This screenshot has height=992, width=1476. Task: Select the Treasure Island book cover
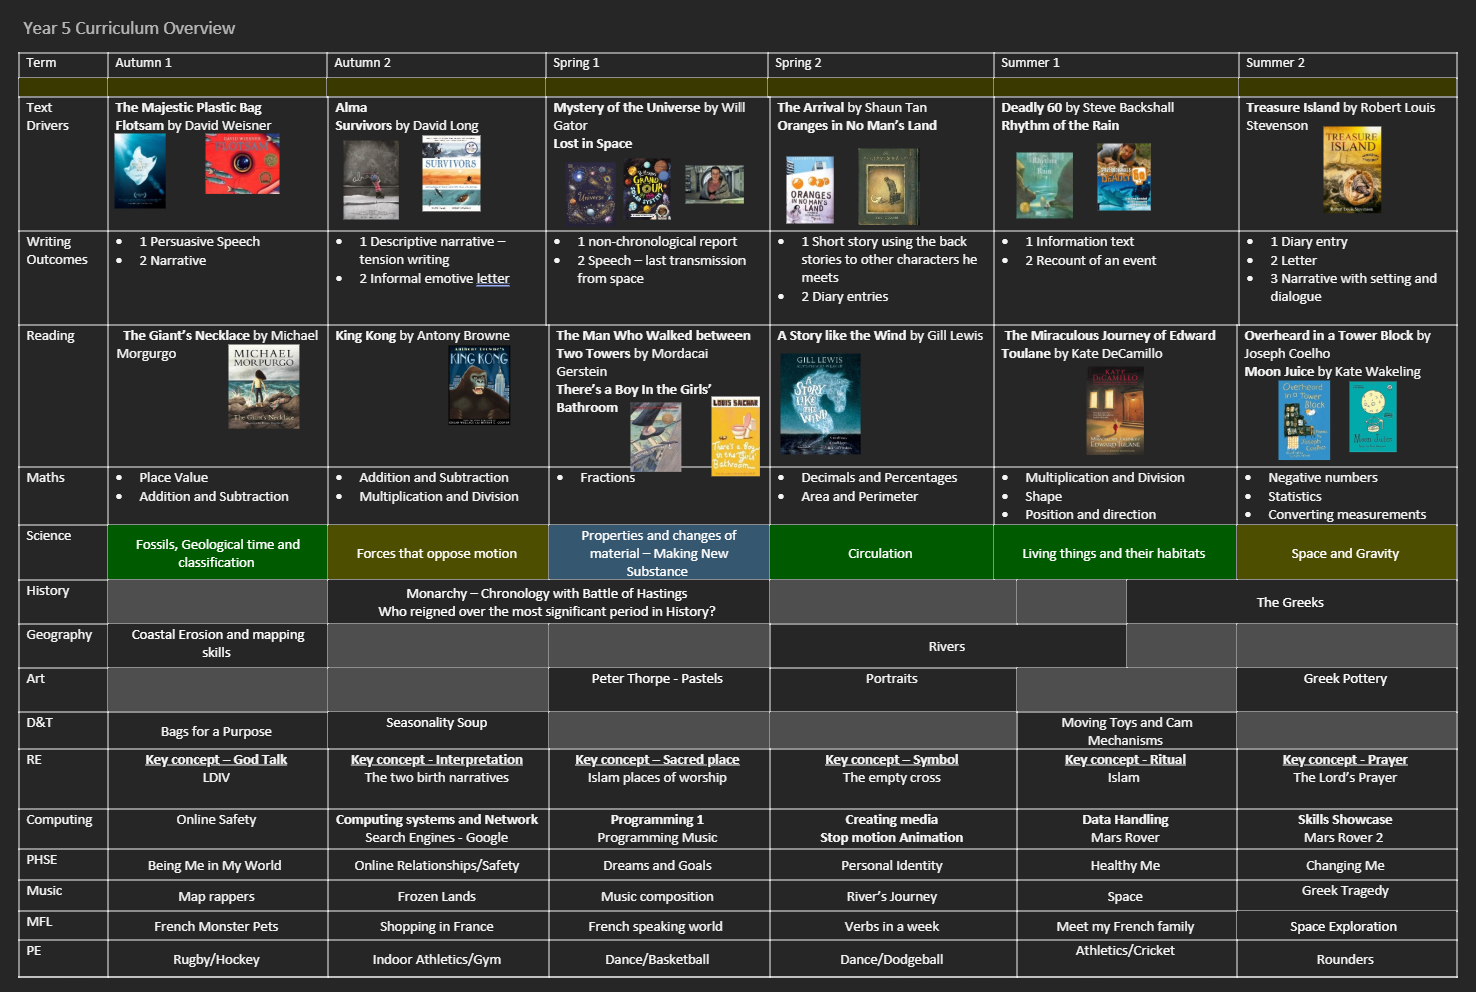pyautogui.click(x=1352, y=170)
